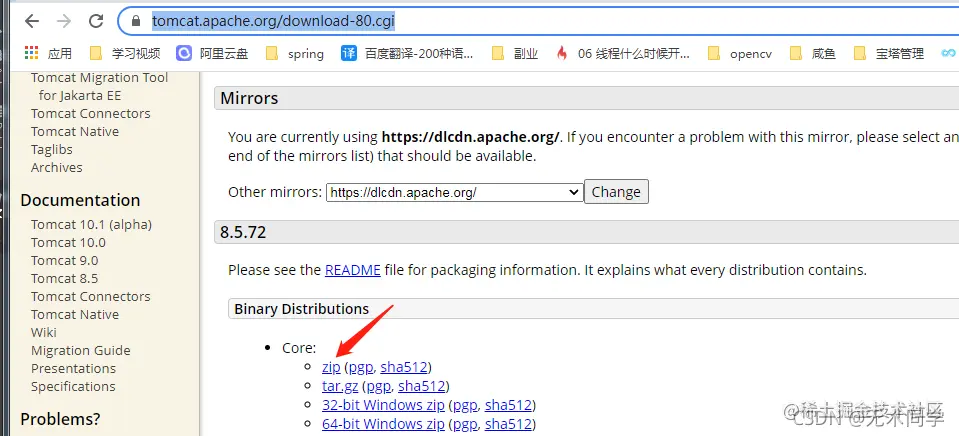Viewport: 959px width, 436px height.
Task: Open Tomcat Connectors under Documentation
Action: [91, 297]
